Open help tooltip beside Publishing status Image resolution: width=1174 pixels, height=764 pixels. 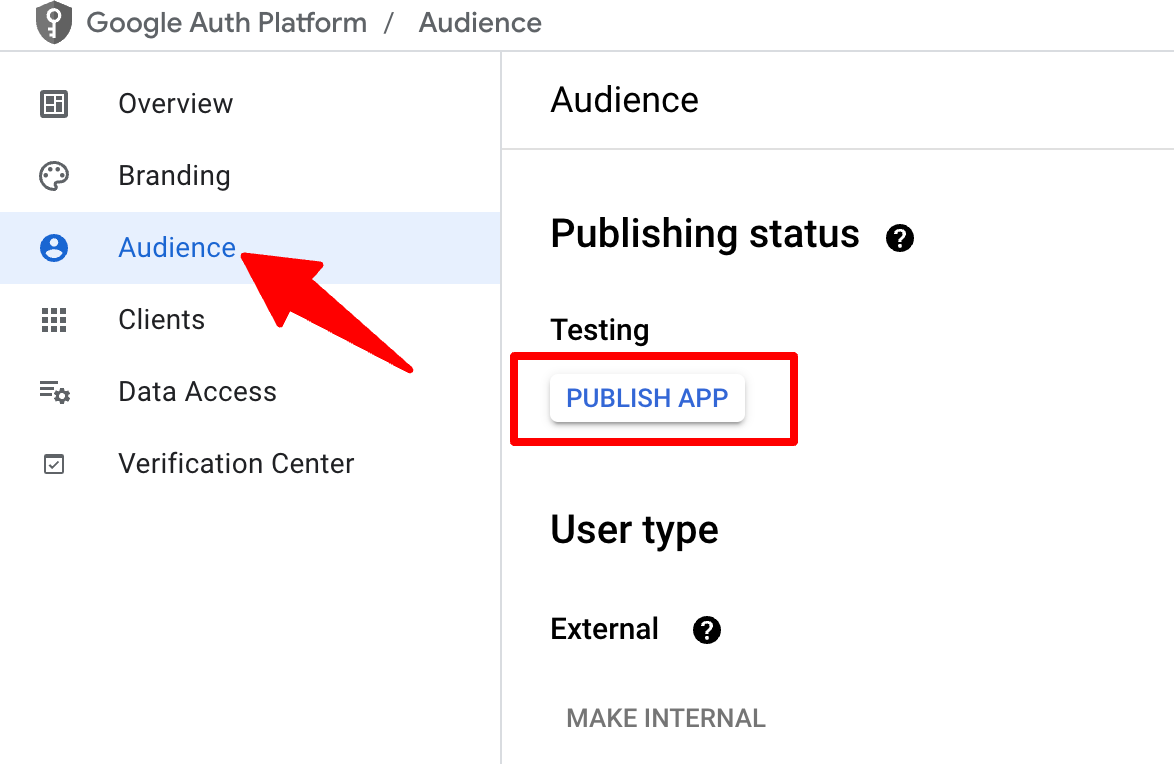(x=900, y=238)
